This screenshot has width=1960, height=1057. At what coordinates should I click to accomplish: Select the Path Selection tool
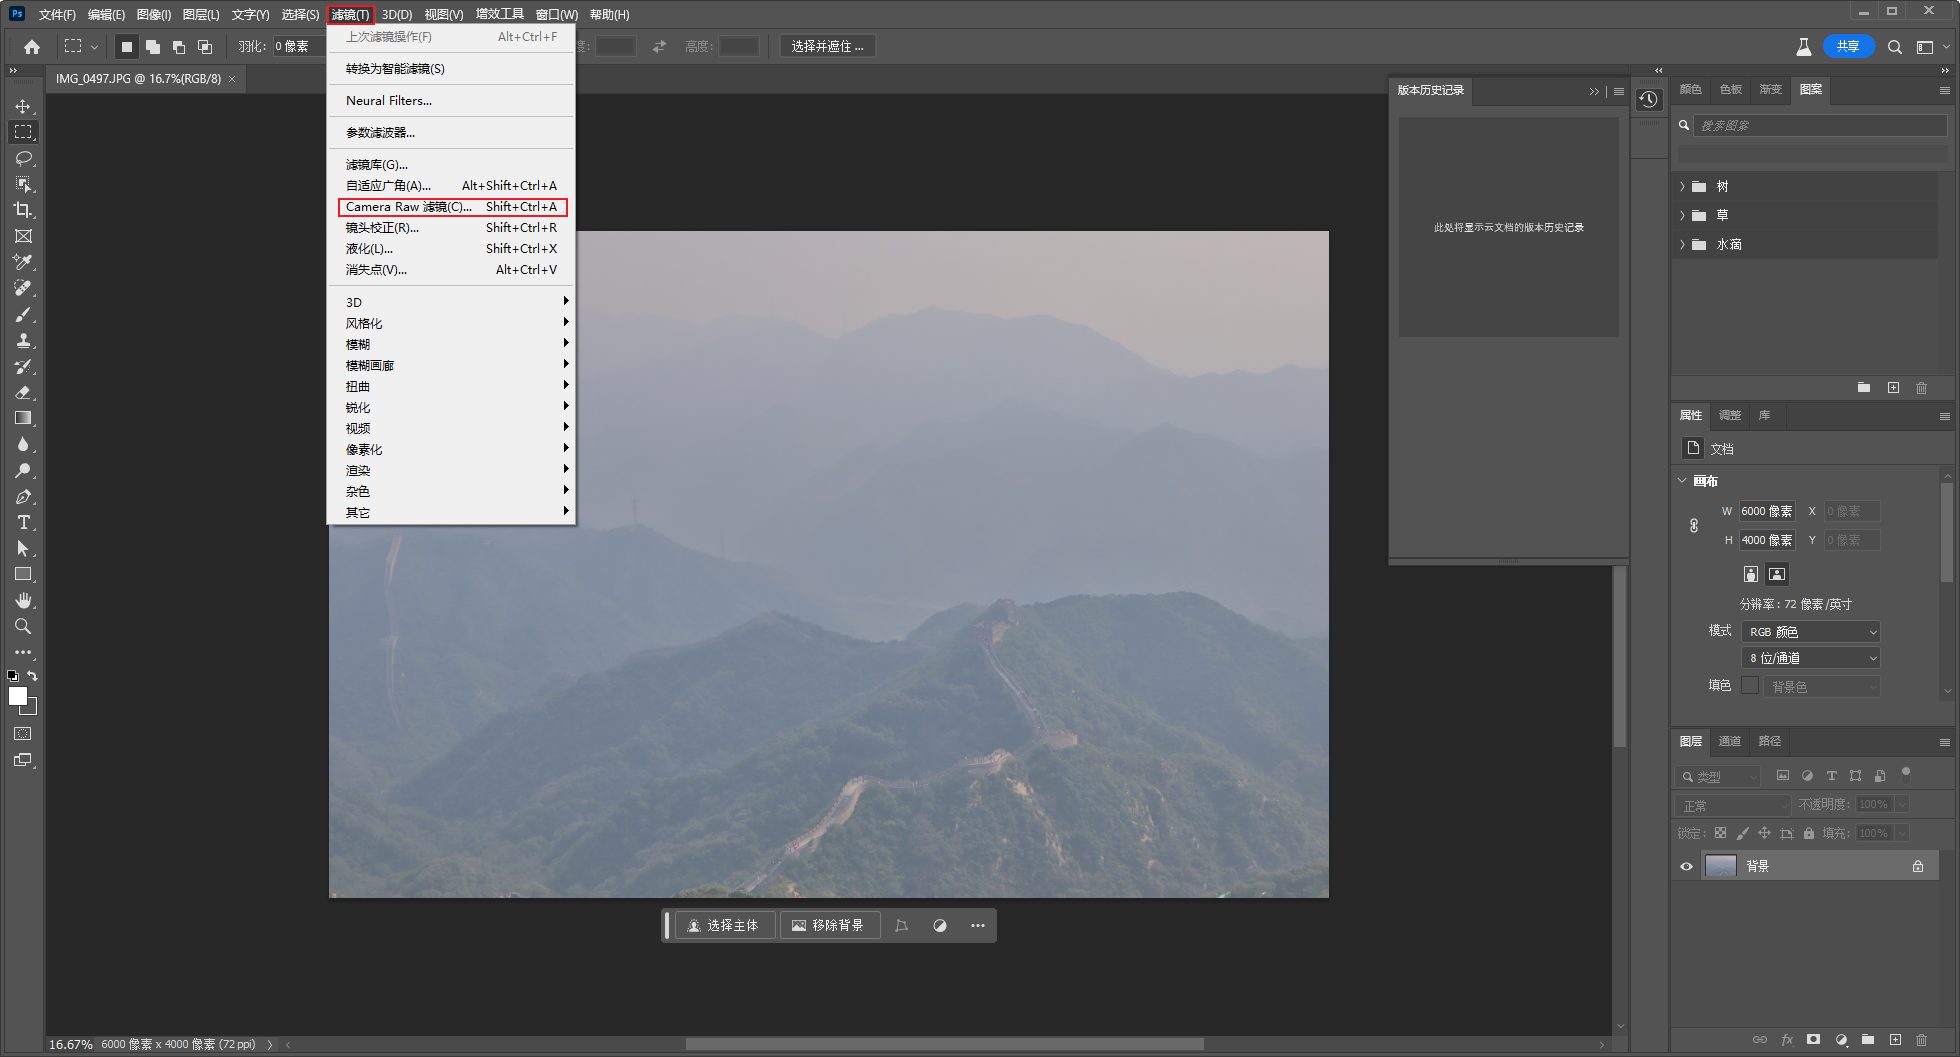pos(23,548)
